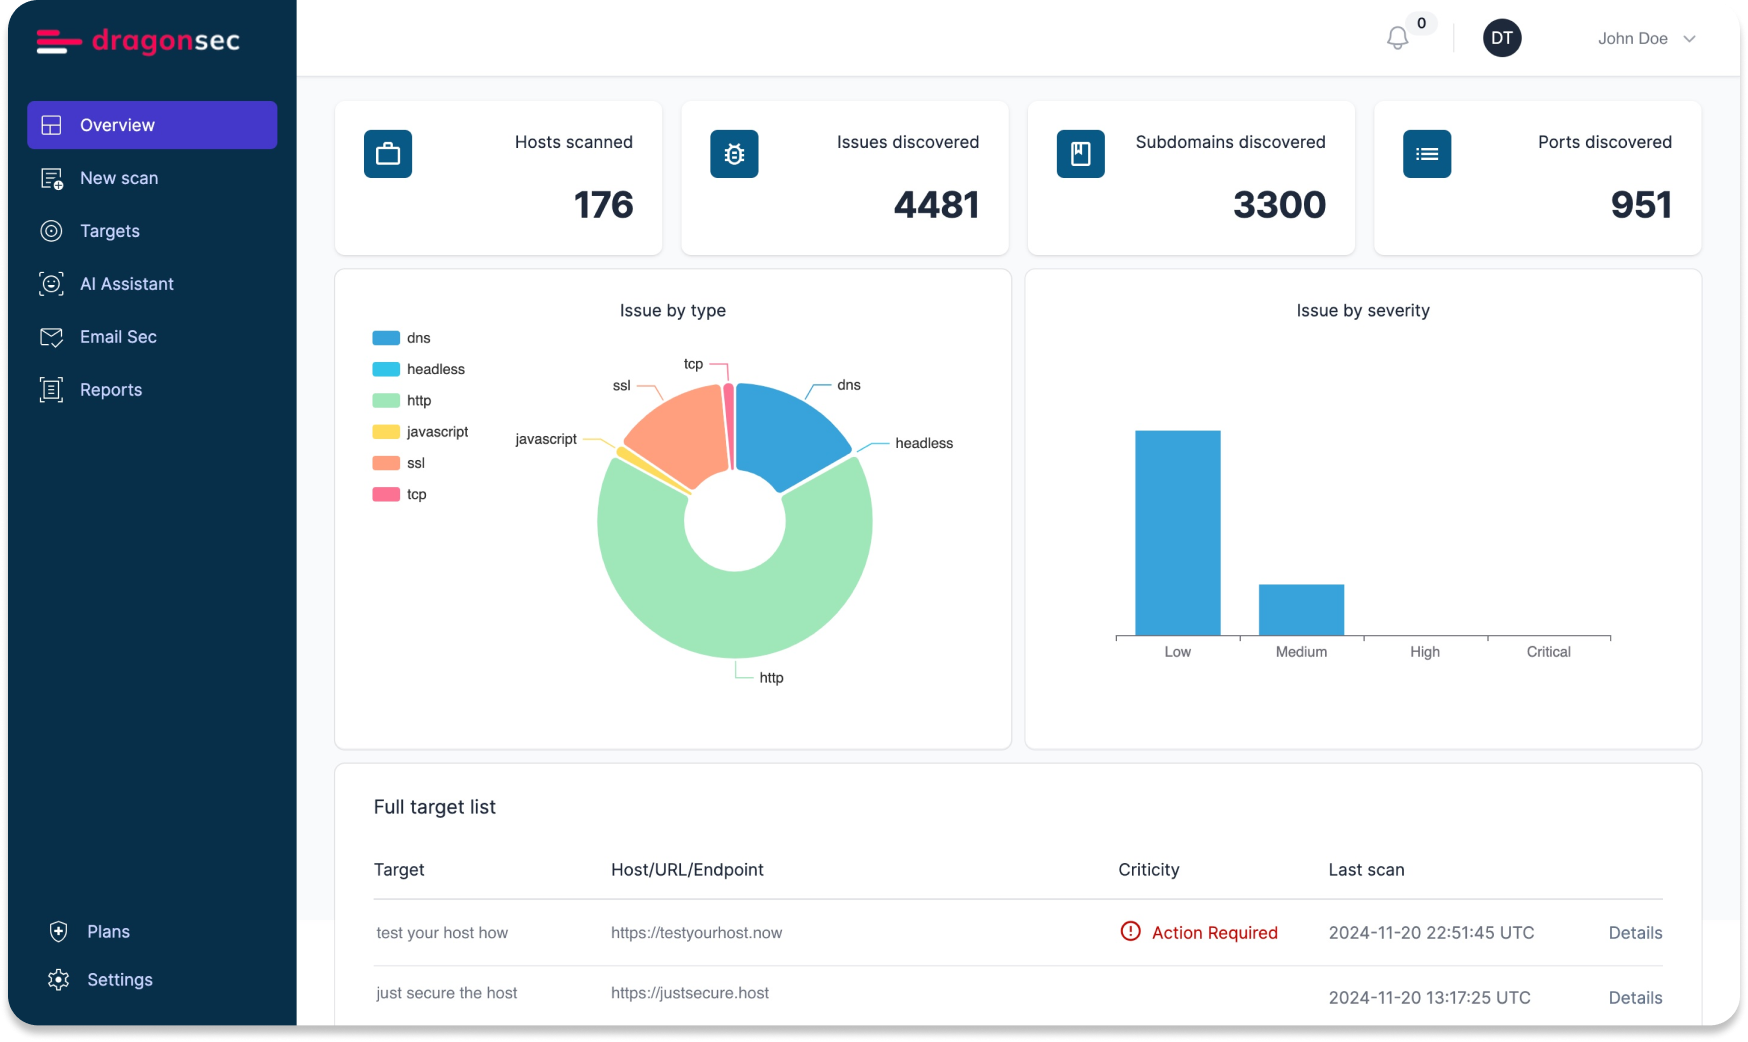Click the Ports discovered list icon
This screenshot has width=1748, height=1042.
click(x=1426, y=154)
